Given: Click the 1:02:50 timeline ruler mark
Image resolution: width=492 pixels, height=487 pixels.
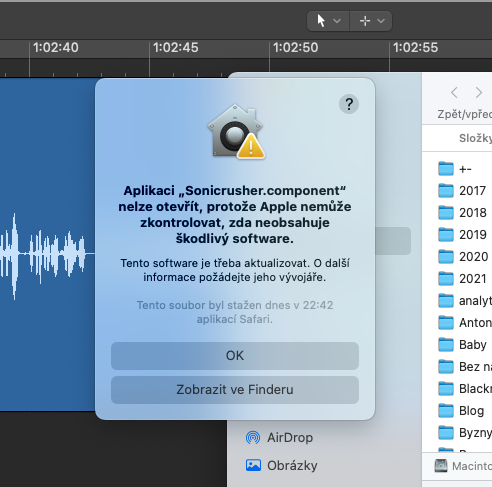Looking at the screenshot, I should 296,48.
